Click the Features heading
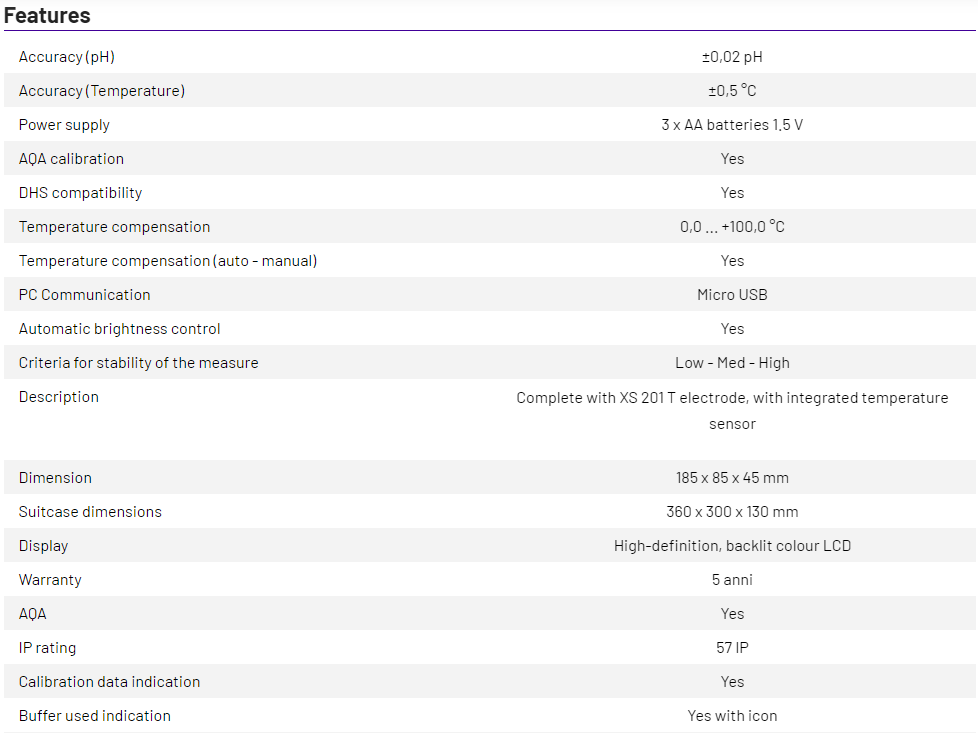The width and height of the screenshot is (978, 733). click(x=47, y=15)
